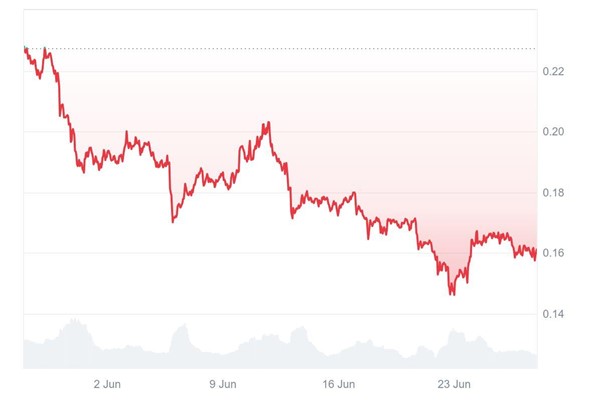Click the sharp price dip between 2 and 9 Jun

click(173, 219)
